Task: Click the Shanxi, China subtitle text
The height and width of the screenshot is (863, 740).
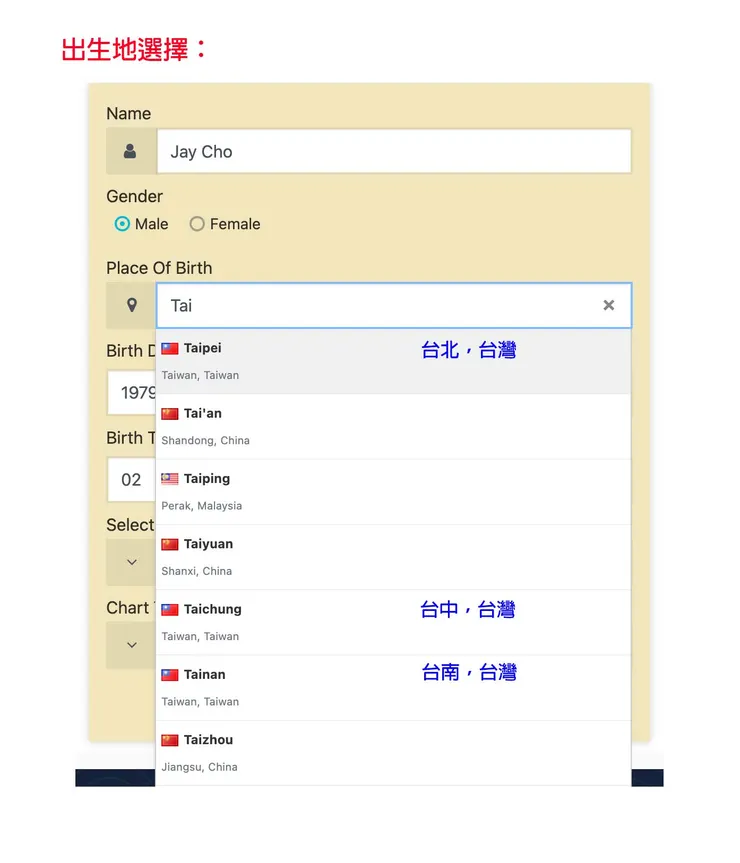Action: (x=196, y=571)
